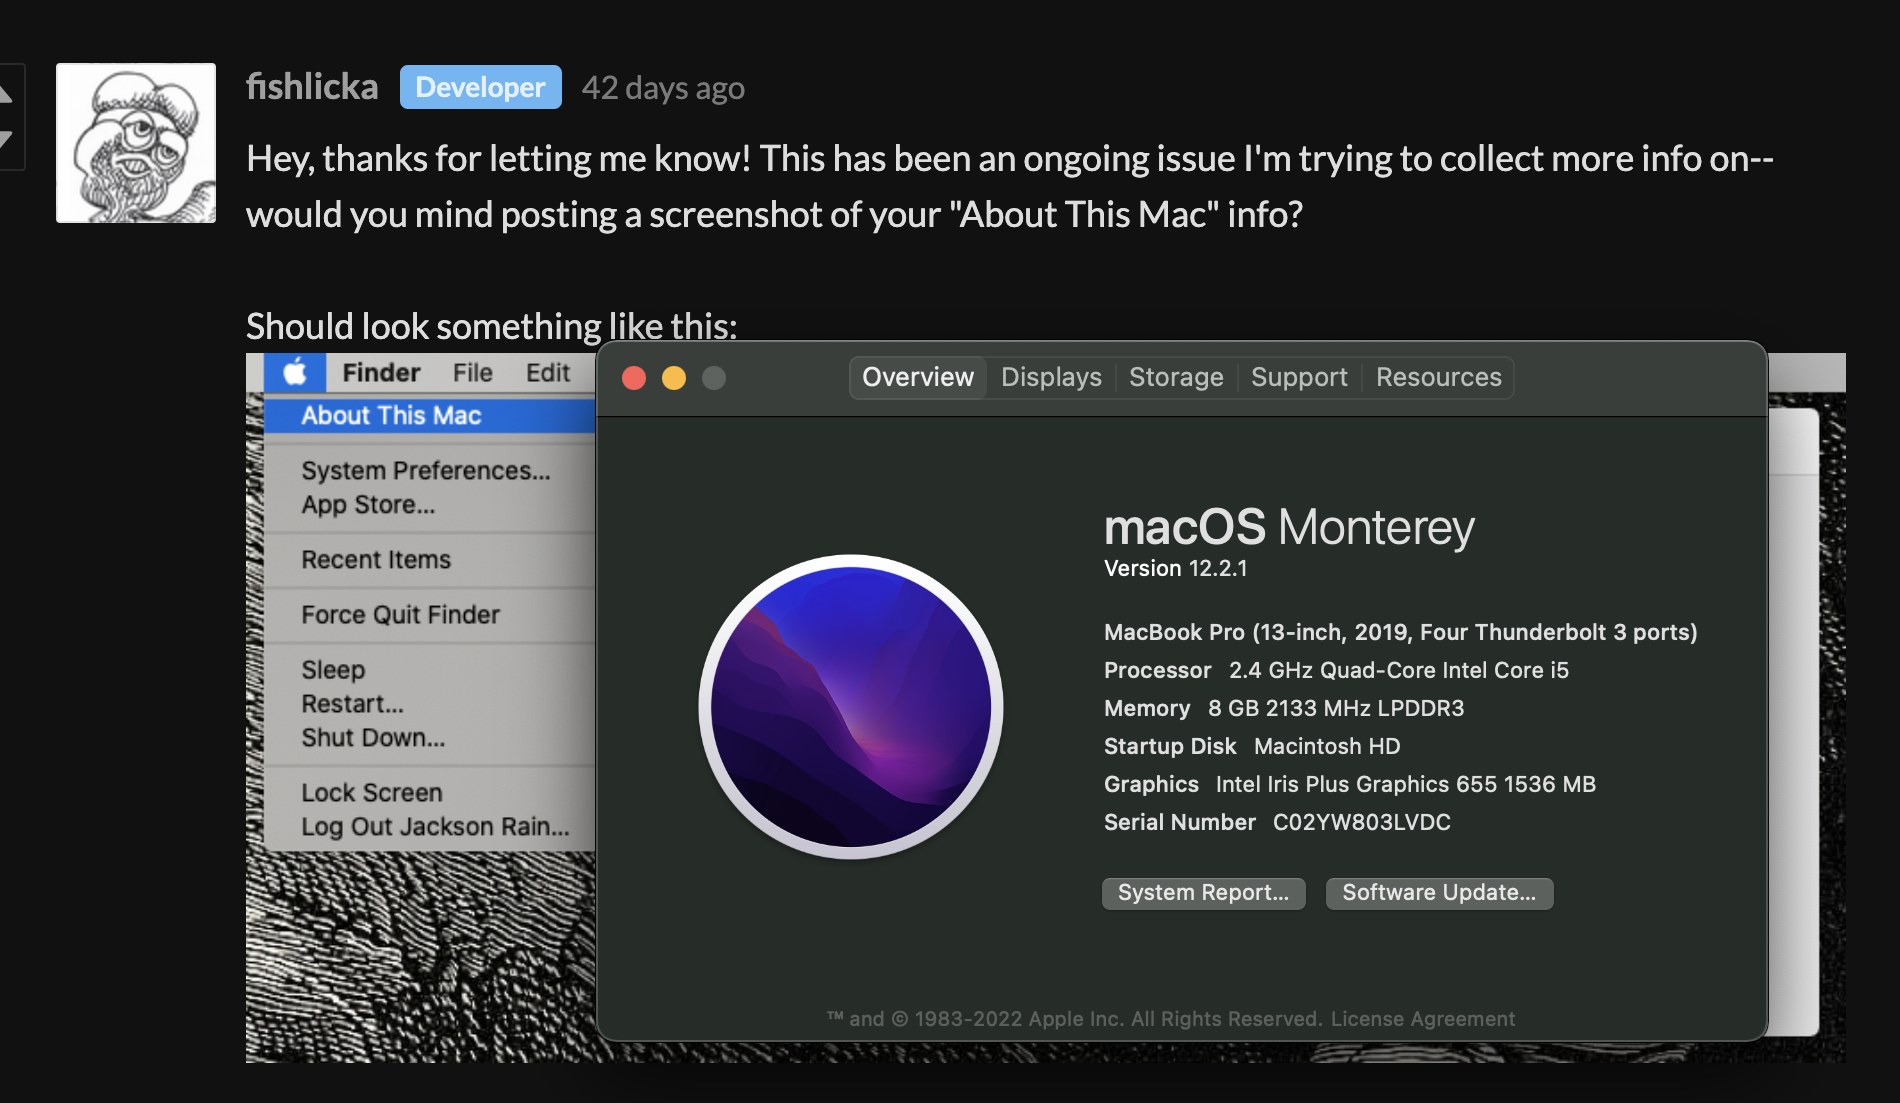Open the Edit menu in menu bar
This screenshot has width=1900, height=1103.
click(548, 373)
